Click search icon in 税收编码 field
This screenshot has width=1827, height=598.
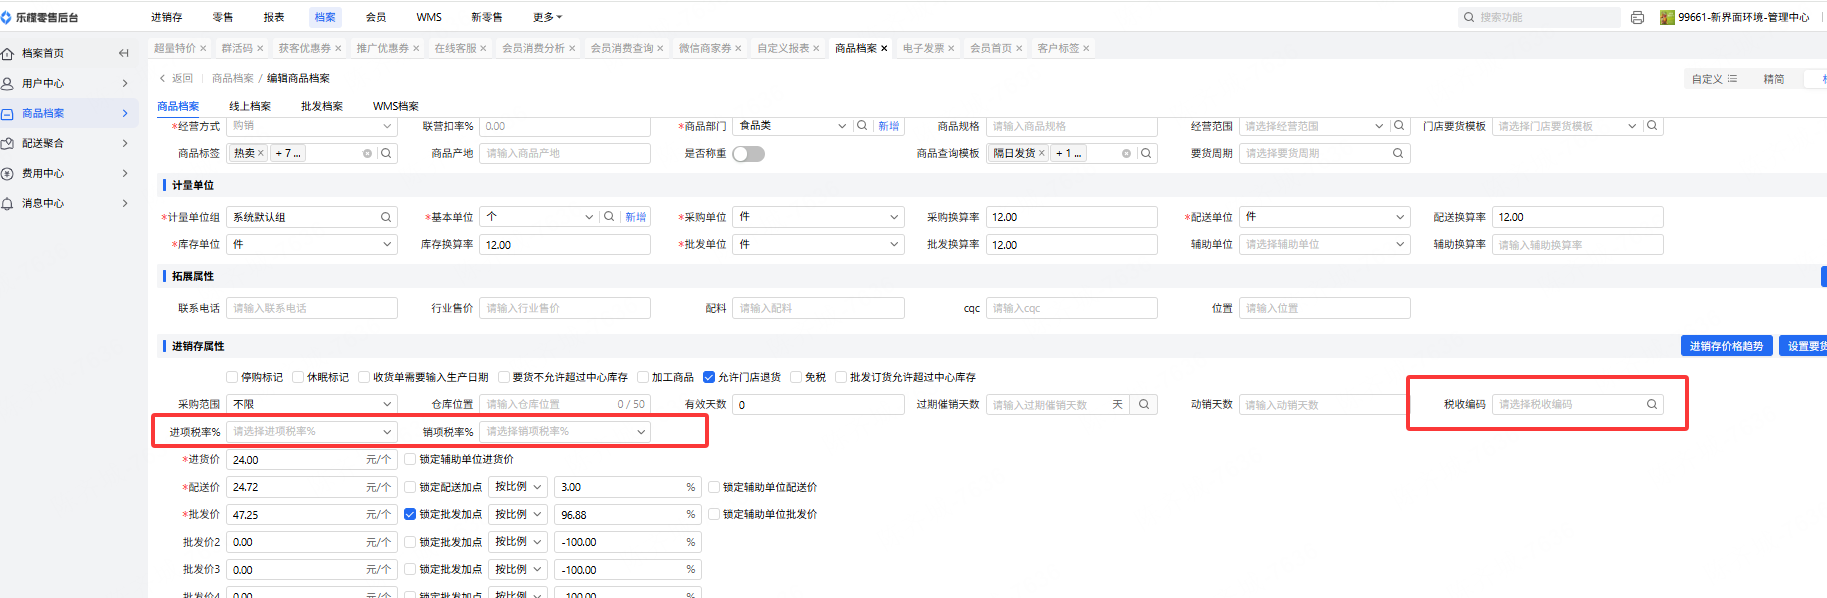pos(1652,404)
